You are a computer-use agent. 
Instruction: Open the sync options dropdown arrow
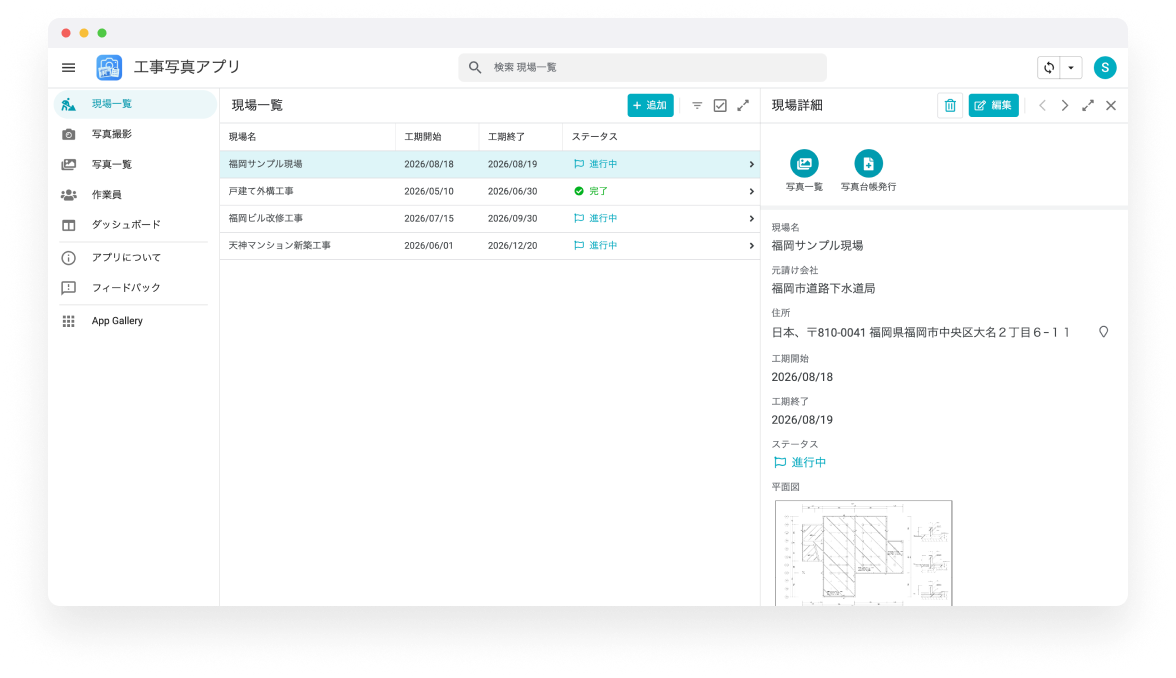click(1071, 68)
